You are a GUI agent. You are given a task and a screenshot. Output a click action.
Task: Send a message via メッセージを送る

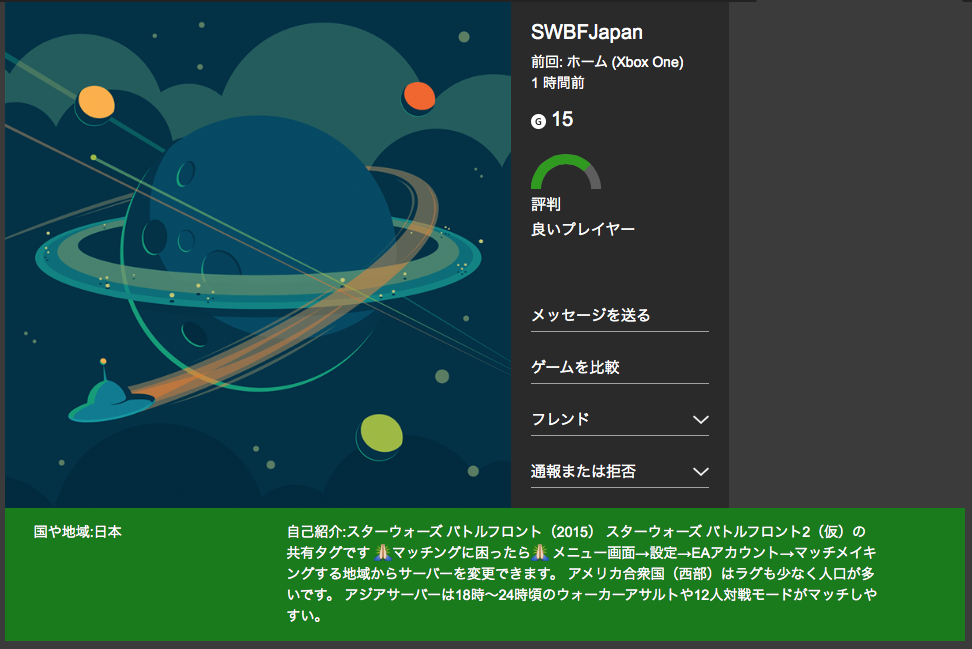[590, 315]
